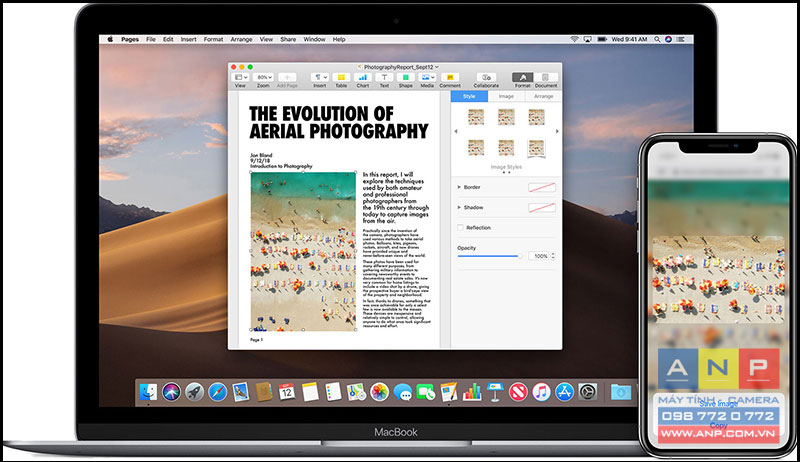Screen dimensions: 800x462
Task: Open the Shadow style preview dropdown
Action: click(x=542, y=208)
